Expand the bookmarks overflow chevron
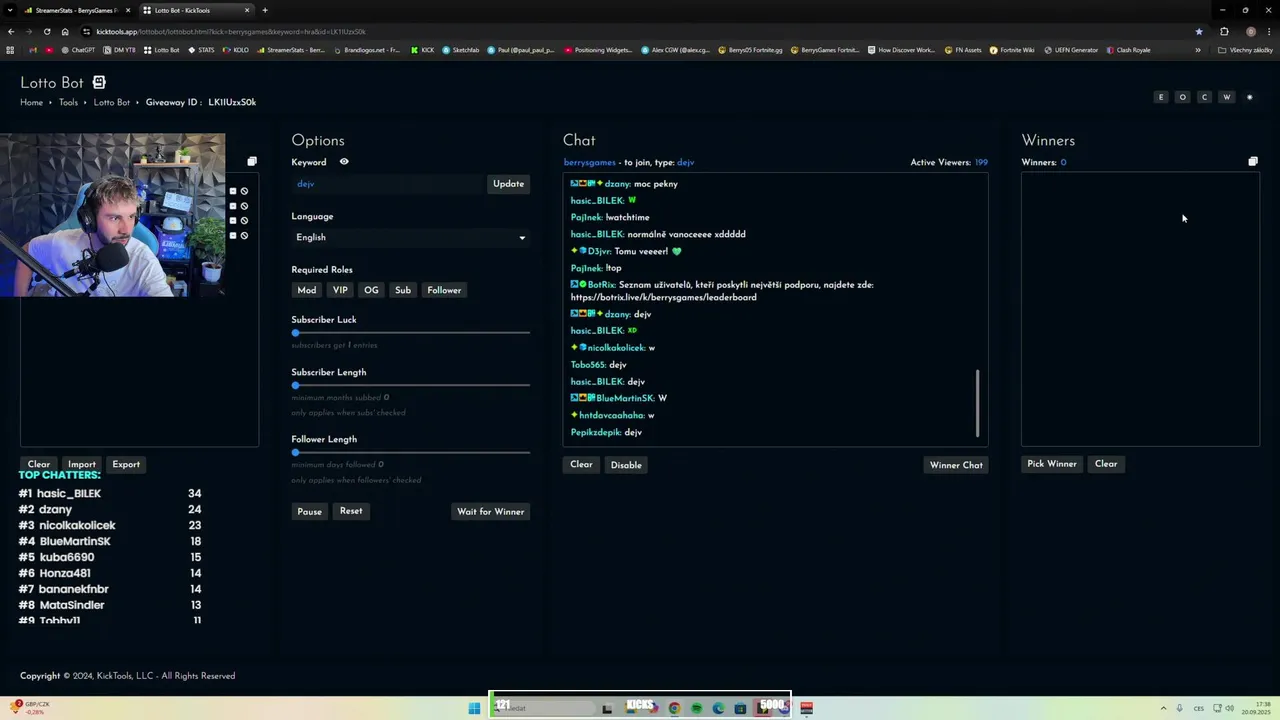This screenshot has height=720, width=1280. click(x=1198, y=50)
